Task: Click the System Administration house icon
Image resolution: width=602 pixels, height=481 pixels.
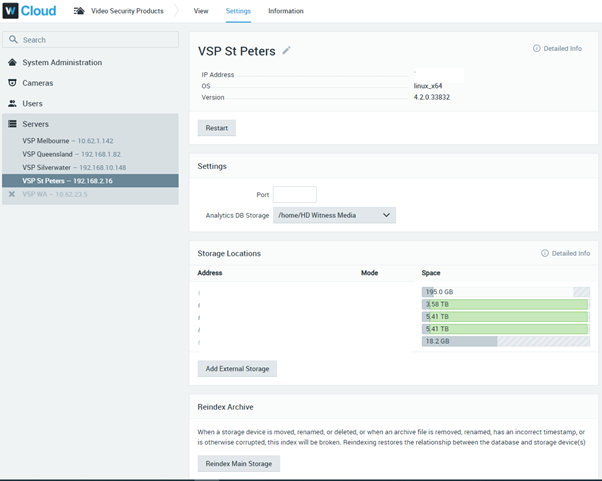Action: tap(12, 62)
